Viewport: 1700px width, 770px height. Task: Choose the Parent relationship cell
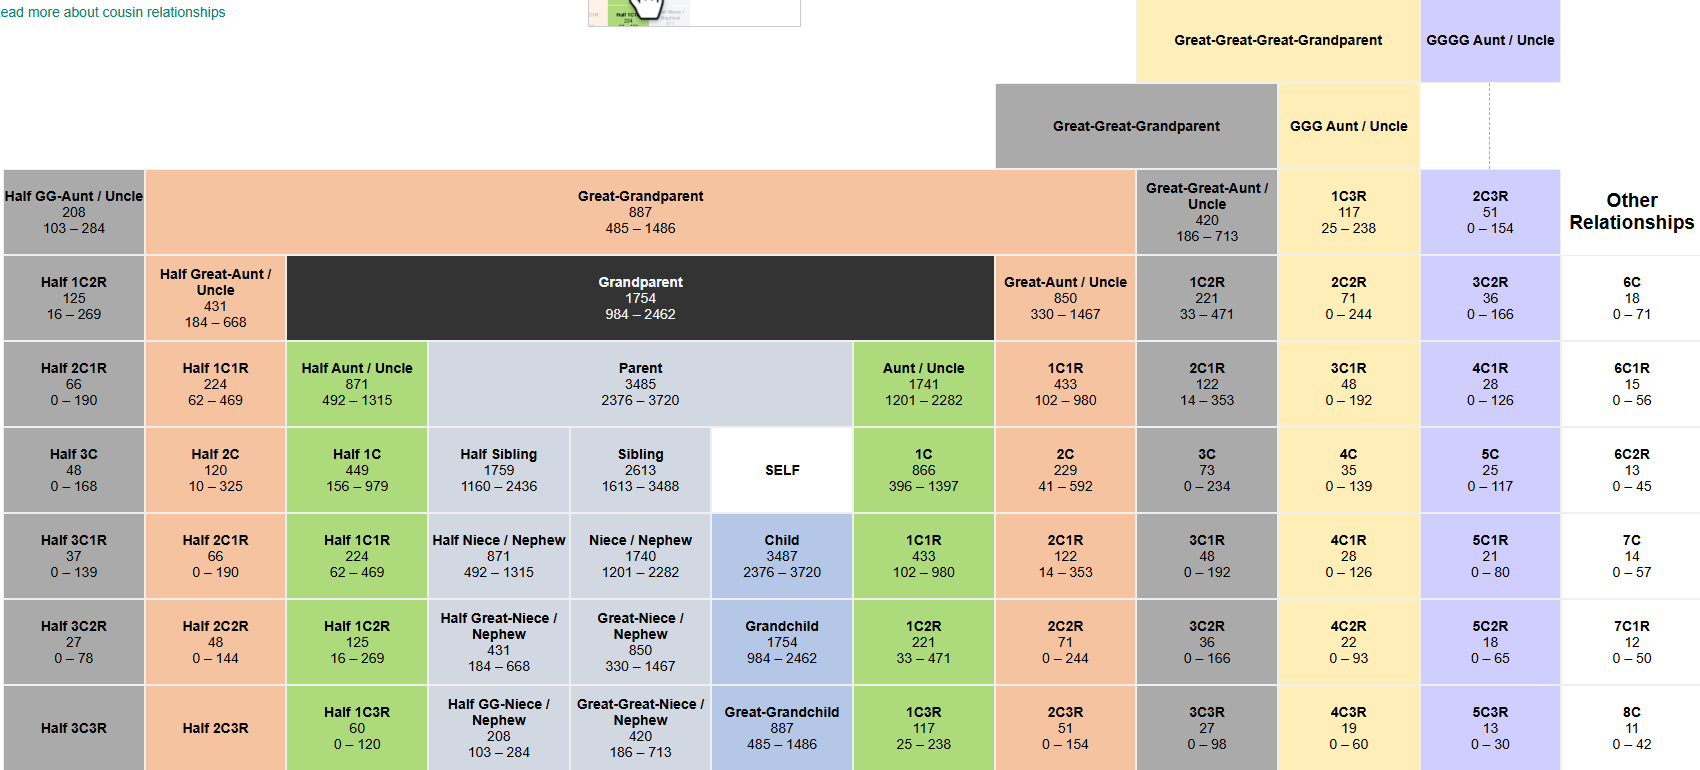coord(640,384)
